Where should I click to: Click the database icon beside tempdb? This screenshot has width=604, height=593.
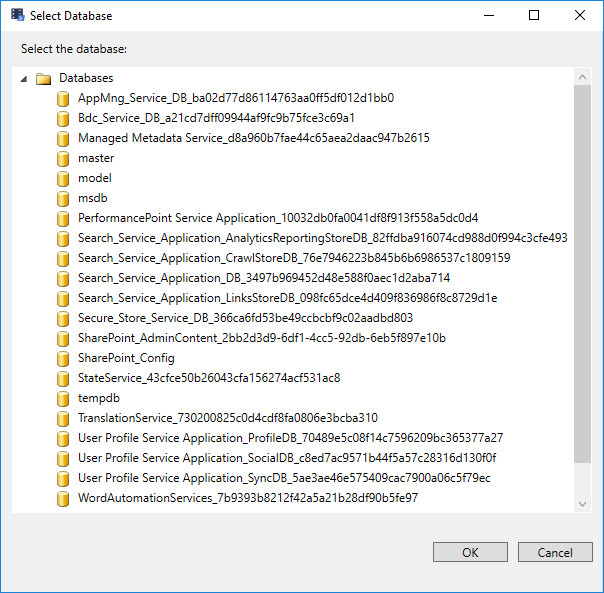[x=63, y=398]
